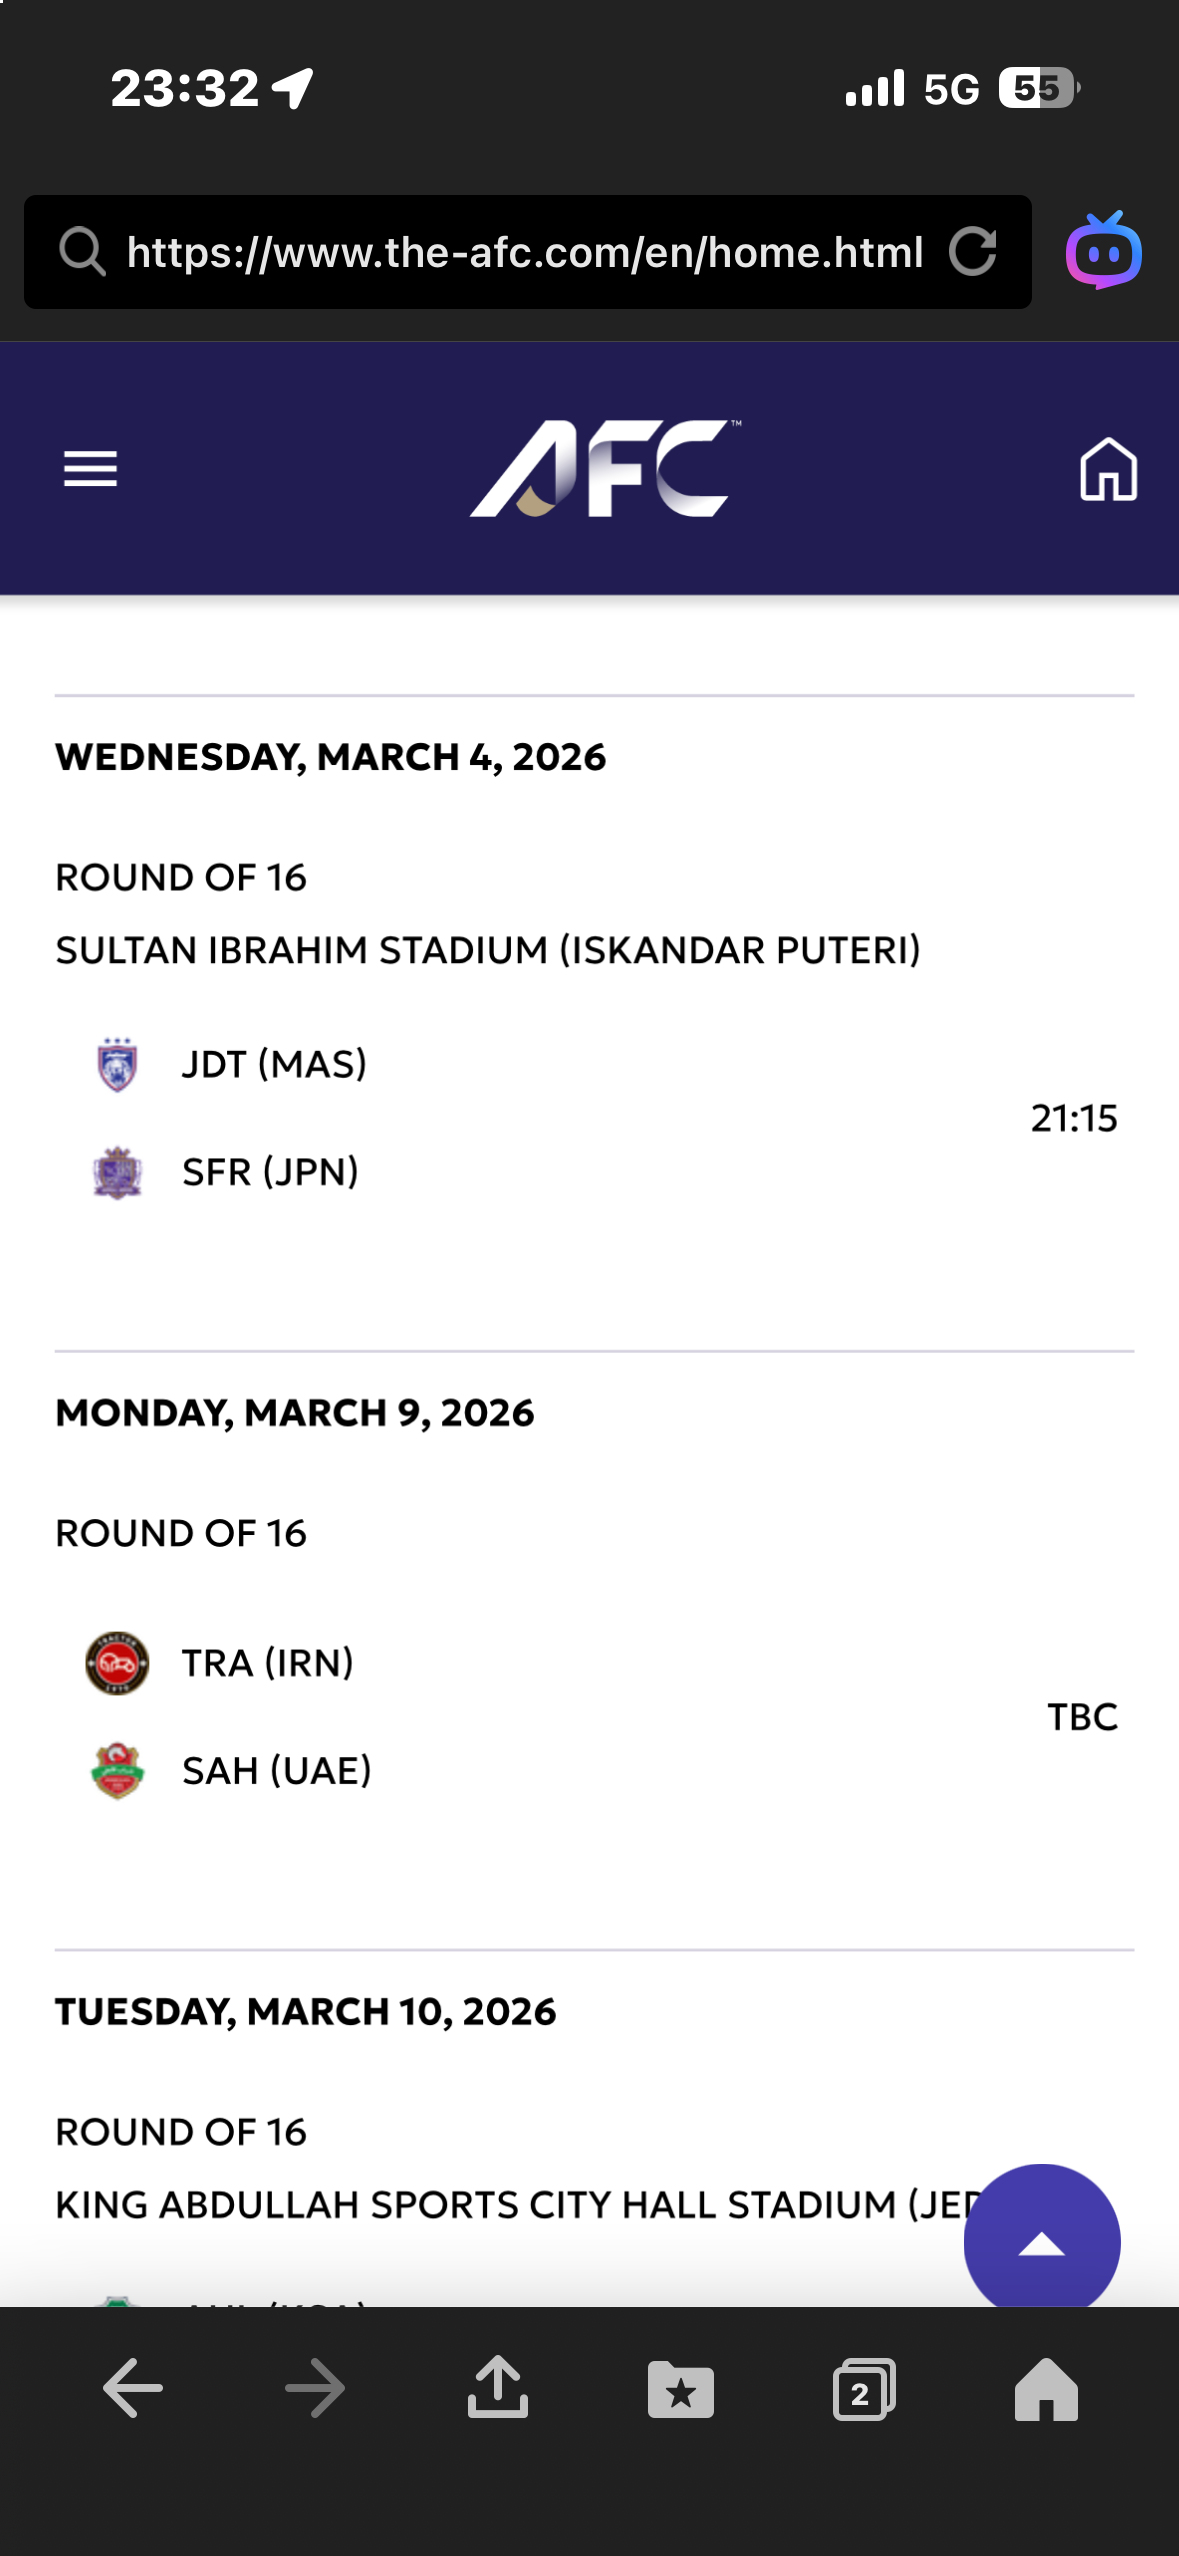Open the browser home page
1179x2556 pixels.
(1046, 2388)
